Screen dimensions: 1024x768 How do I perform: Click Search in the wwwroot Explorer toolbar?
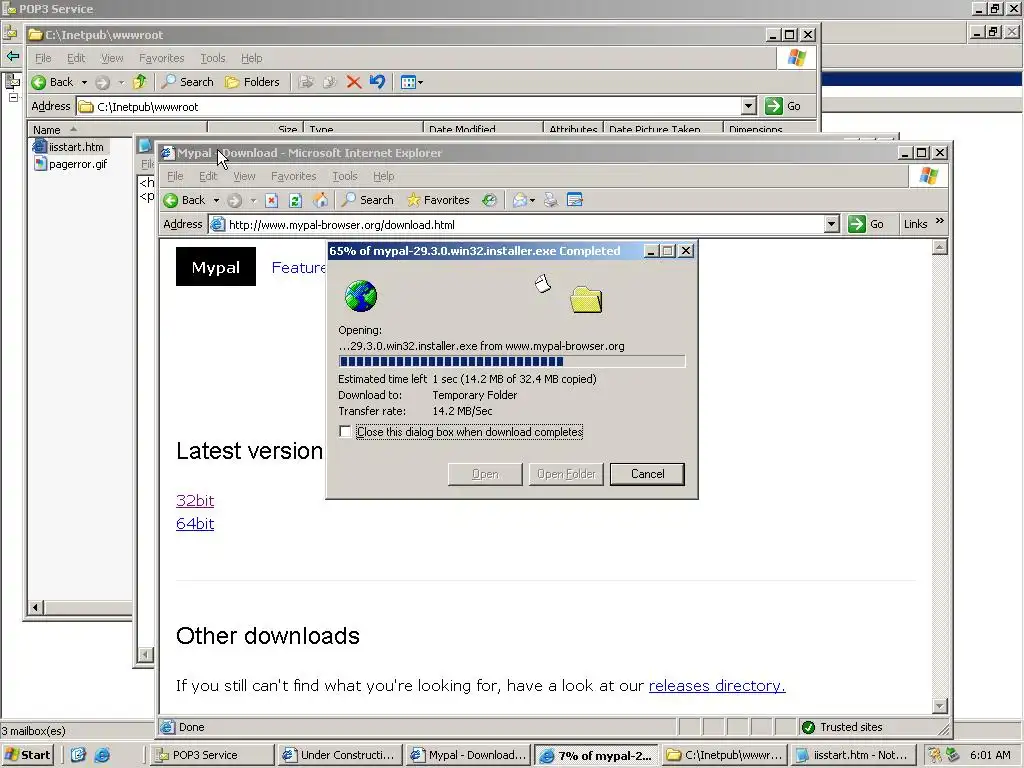(x=188, y=82)
